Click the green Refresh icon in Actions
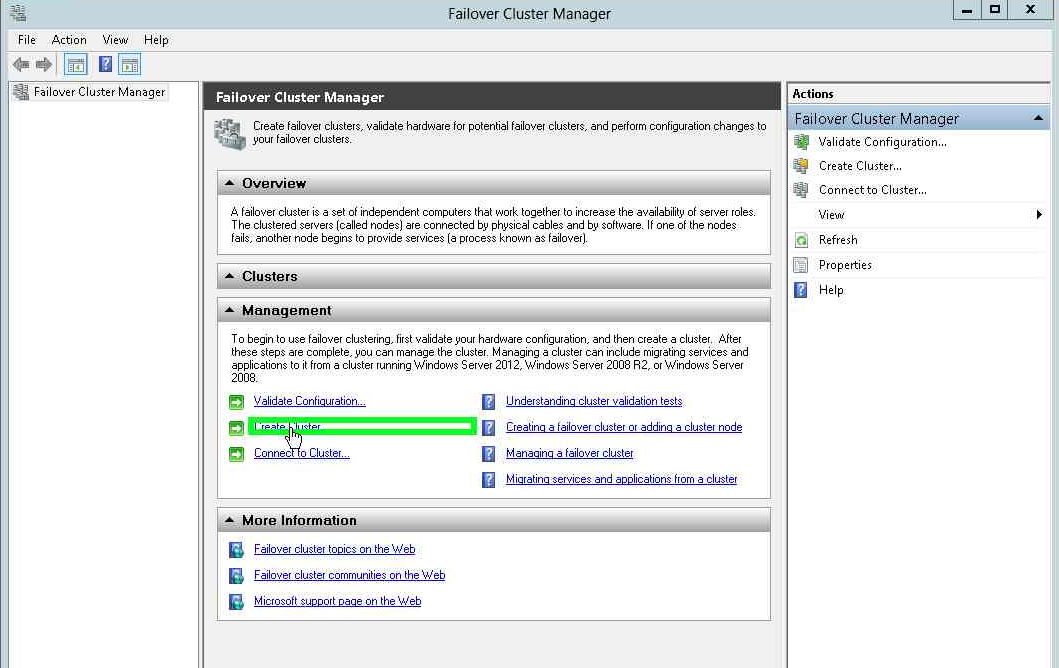 (801, 240)
